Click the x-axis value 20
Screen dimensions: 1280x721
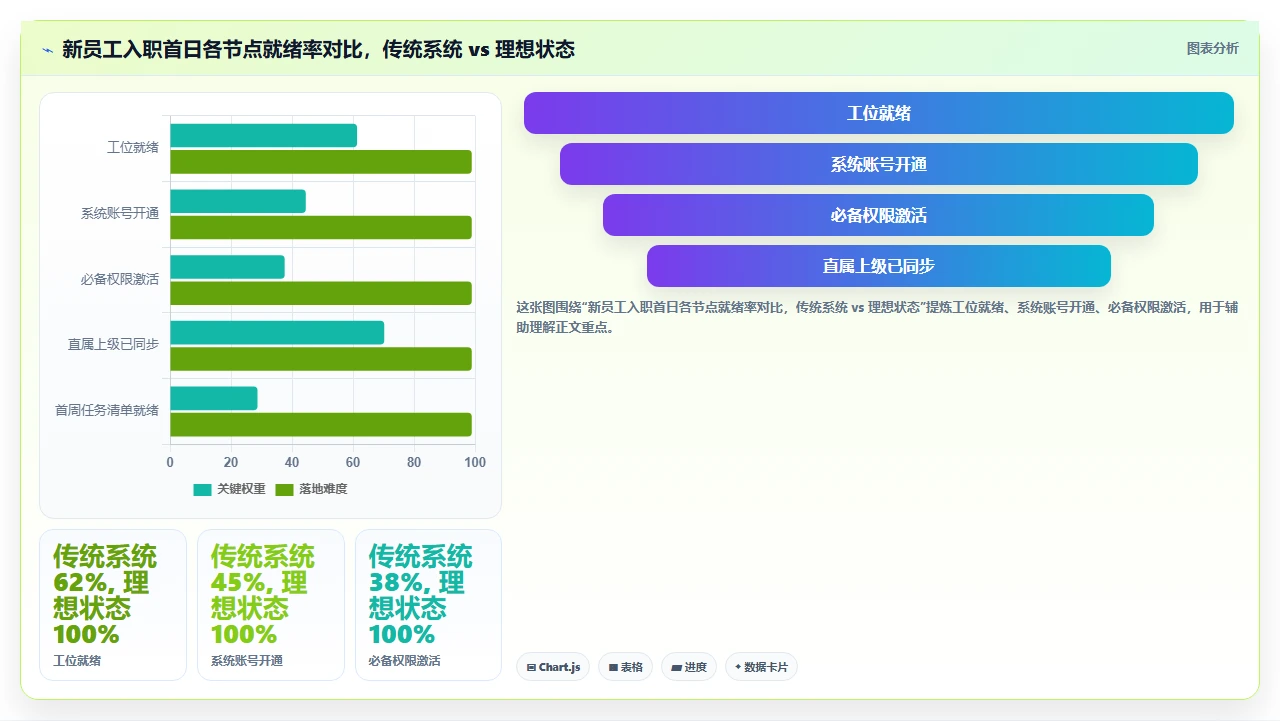tap(231, 462)
